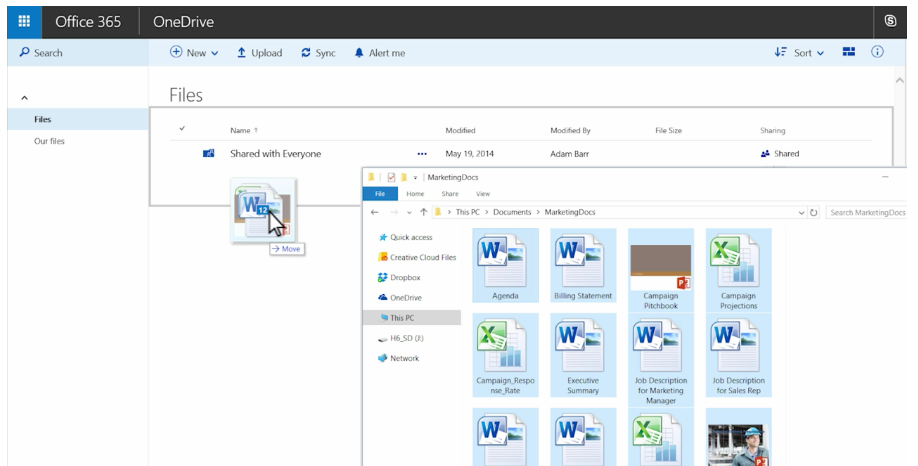
Task: Sort by Modified column header
Action: tap(460, 131)
